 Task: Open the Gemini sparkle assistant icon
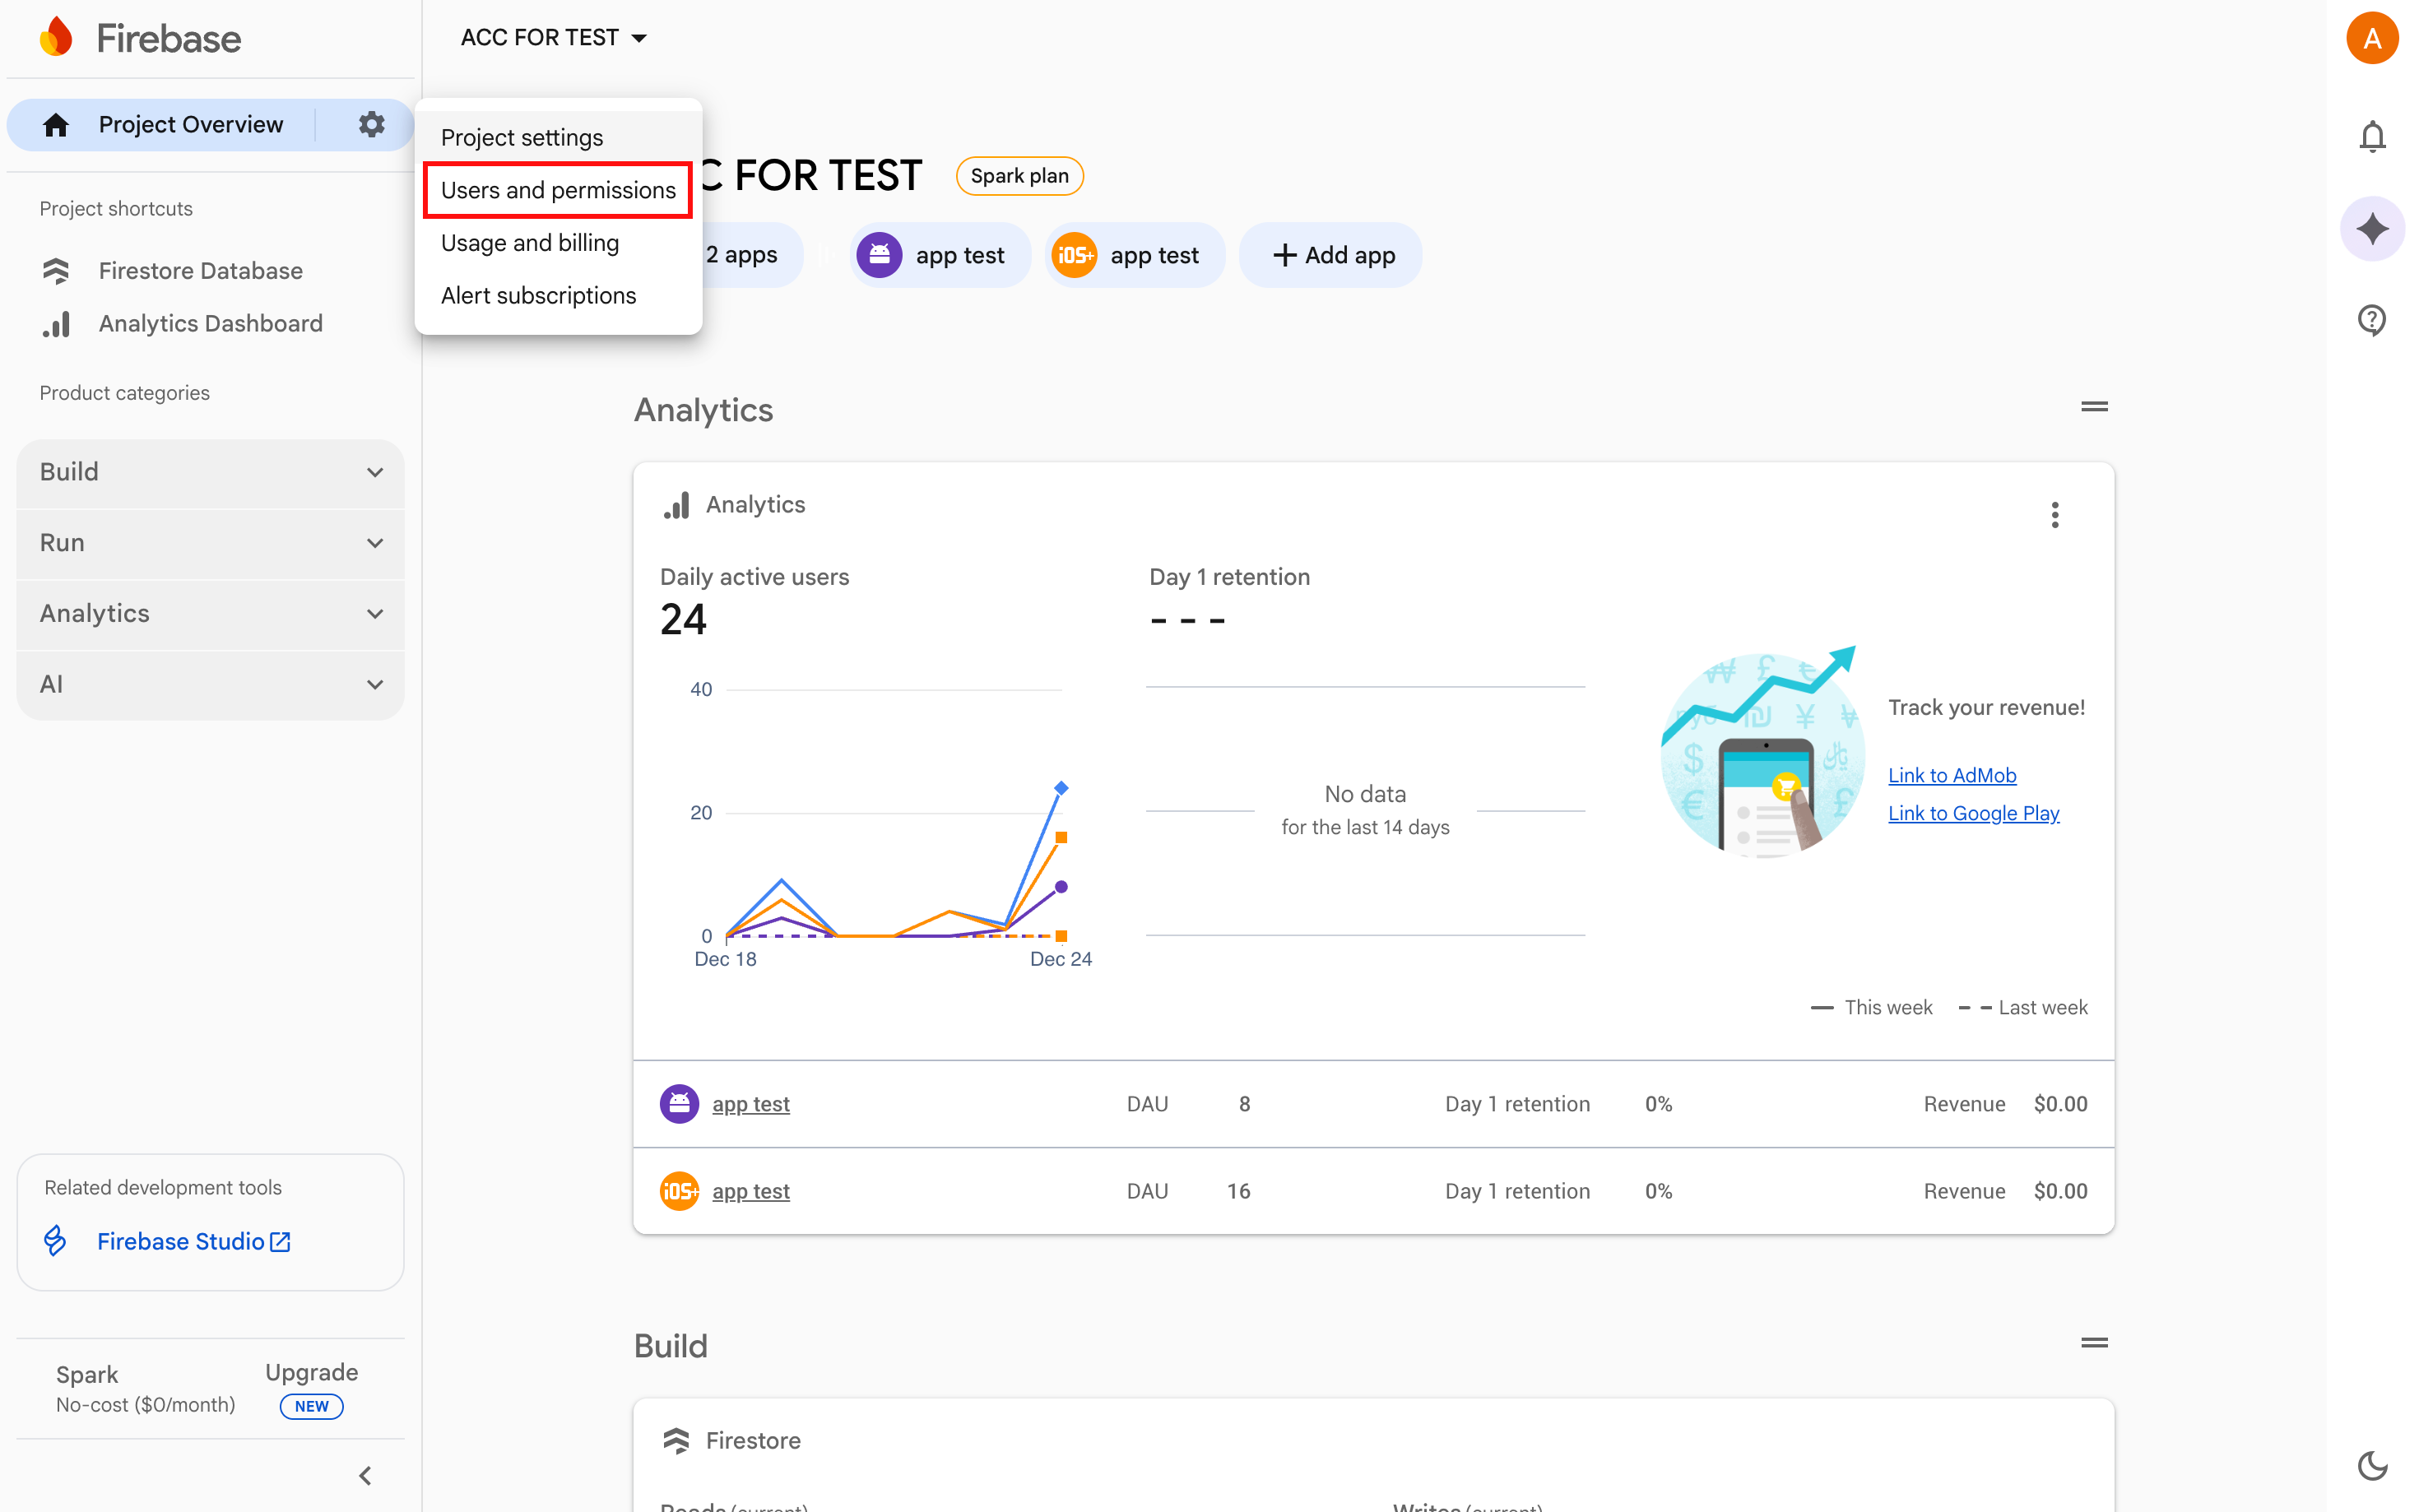tap(2371, 229)
